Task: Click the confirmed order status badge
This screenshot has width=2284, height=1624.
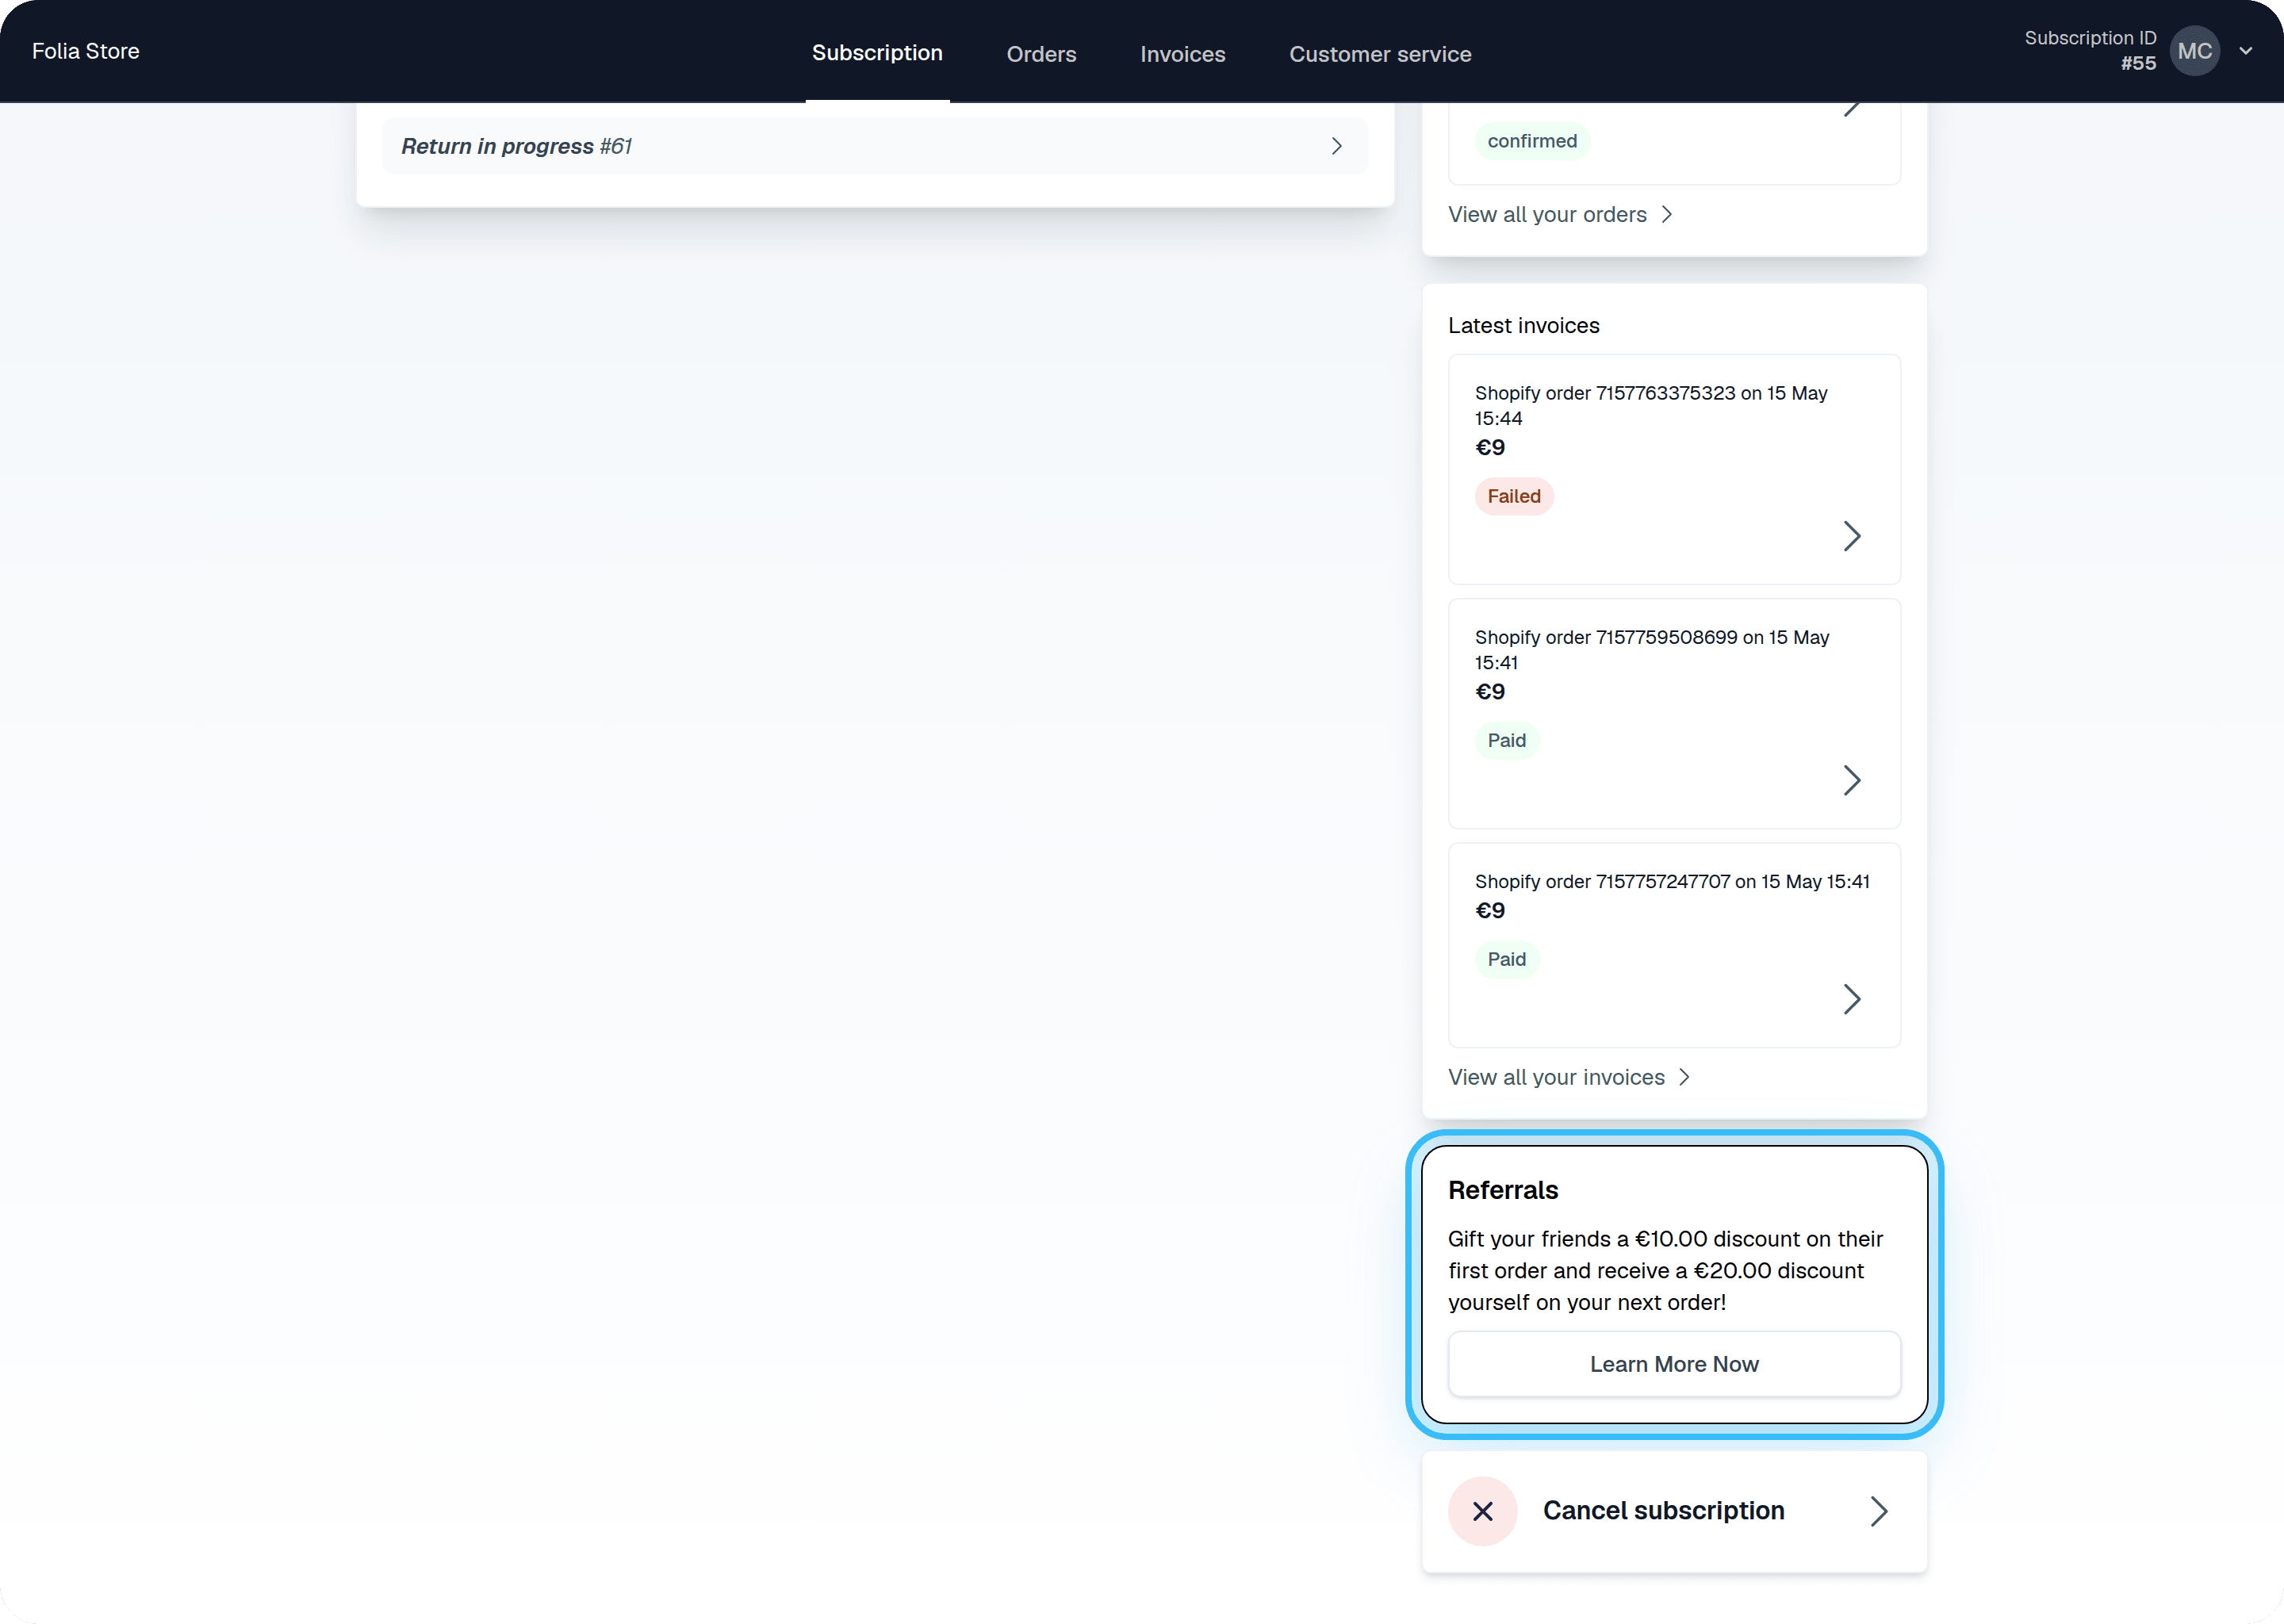Action: (x=1532, y=141)
